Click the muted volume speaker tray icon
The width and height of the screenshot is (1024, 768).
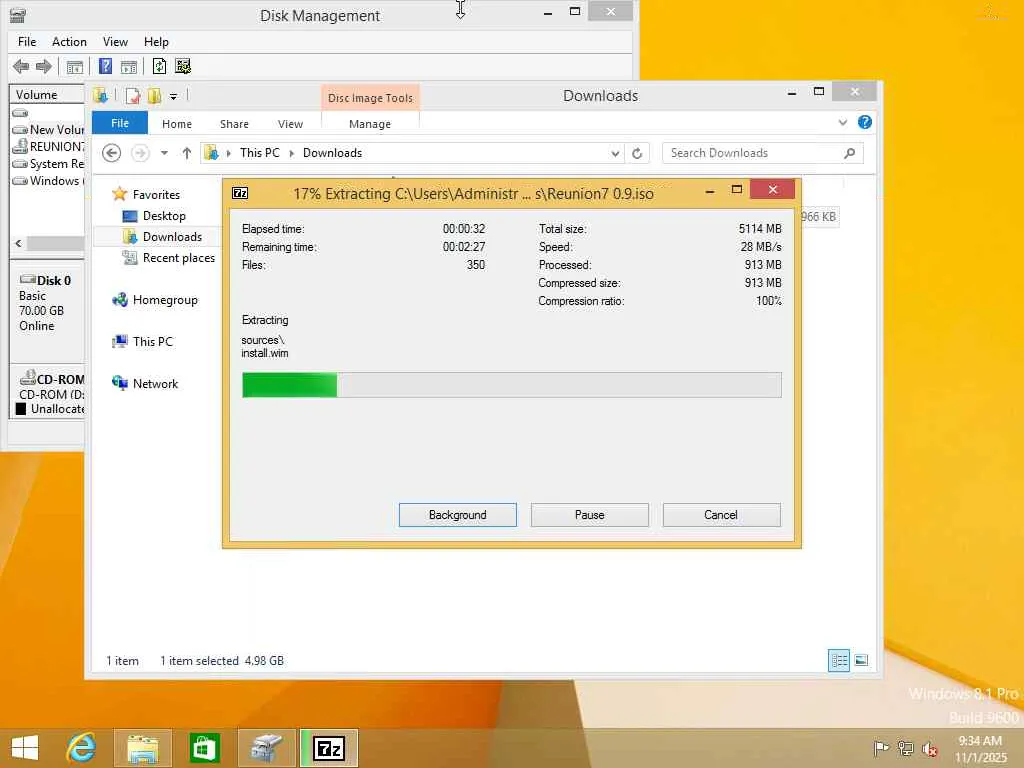pos(929,748)
